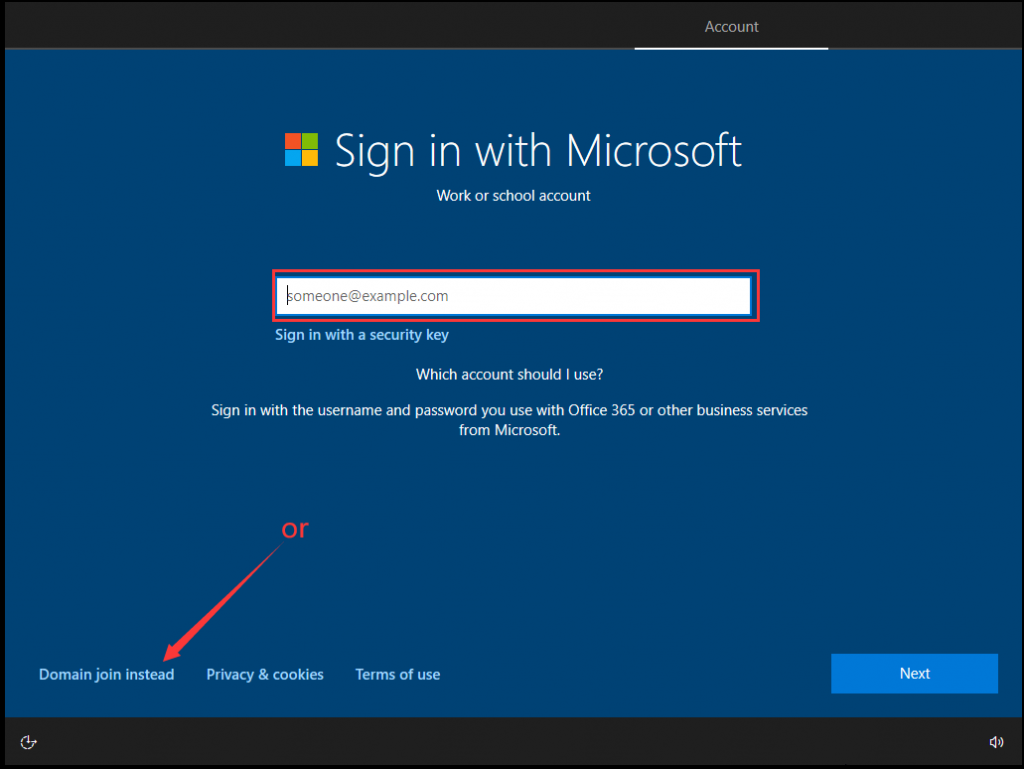
Task: Click the 'Sign in with Microsoft' heading
Action: pyautogui.click(x=538, y=151)
